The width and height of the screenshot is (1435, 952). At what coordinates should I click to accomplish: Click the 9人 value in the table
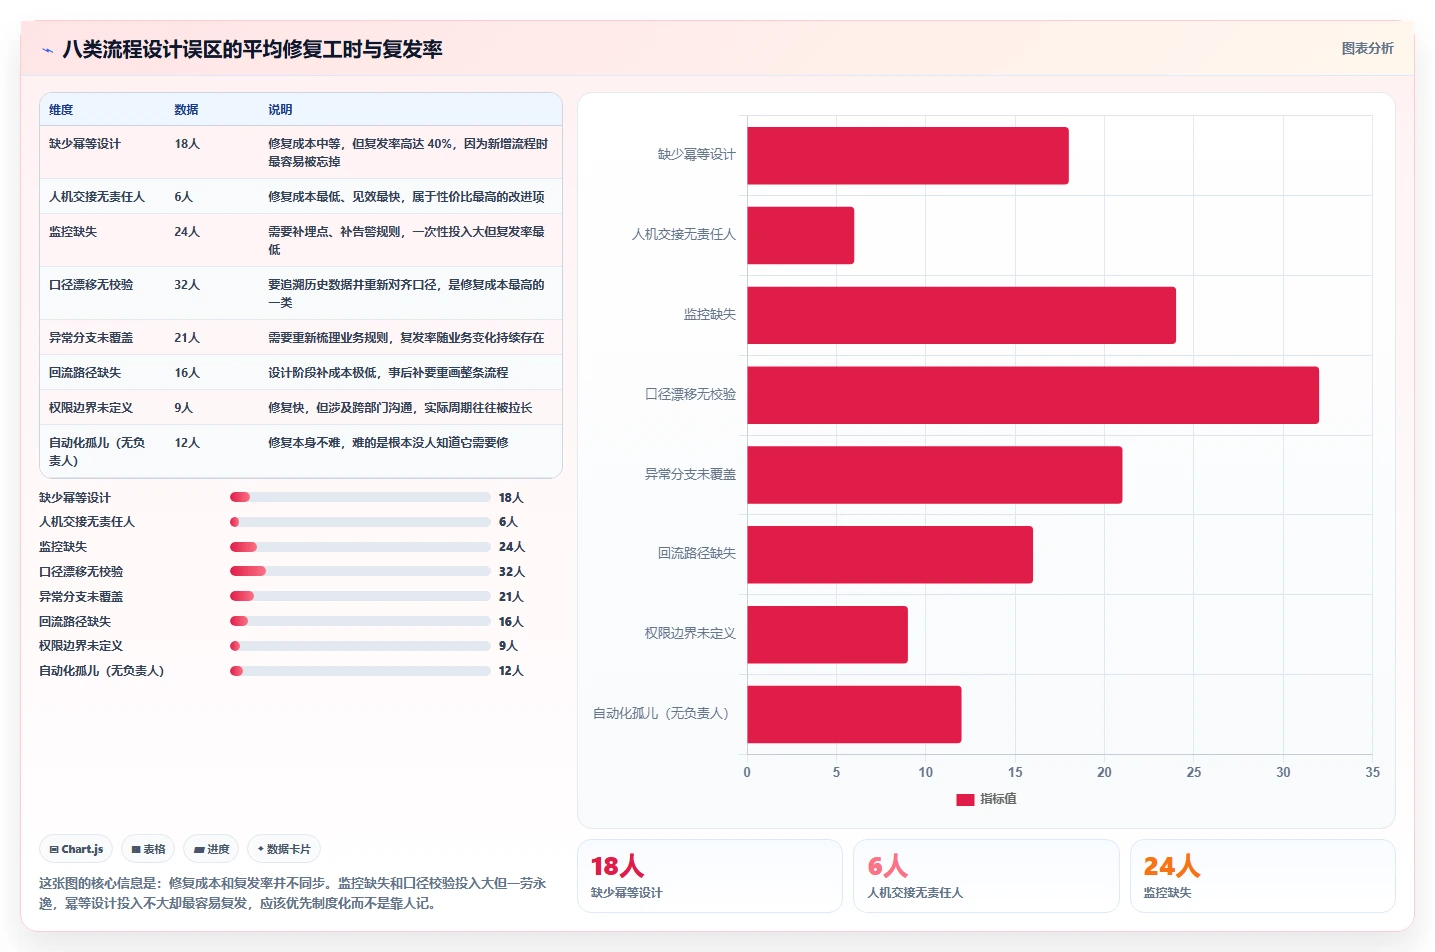(x=184, y=408)
